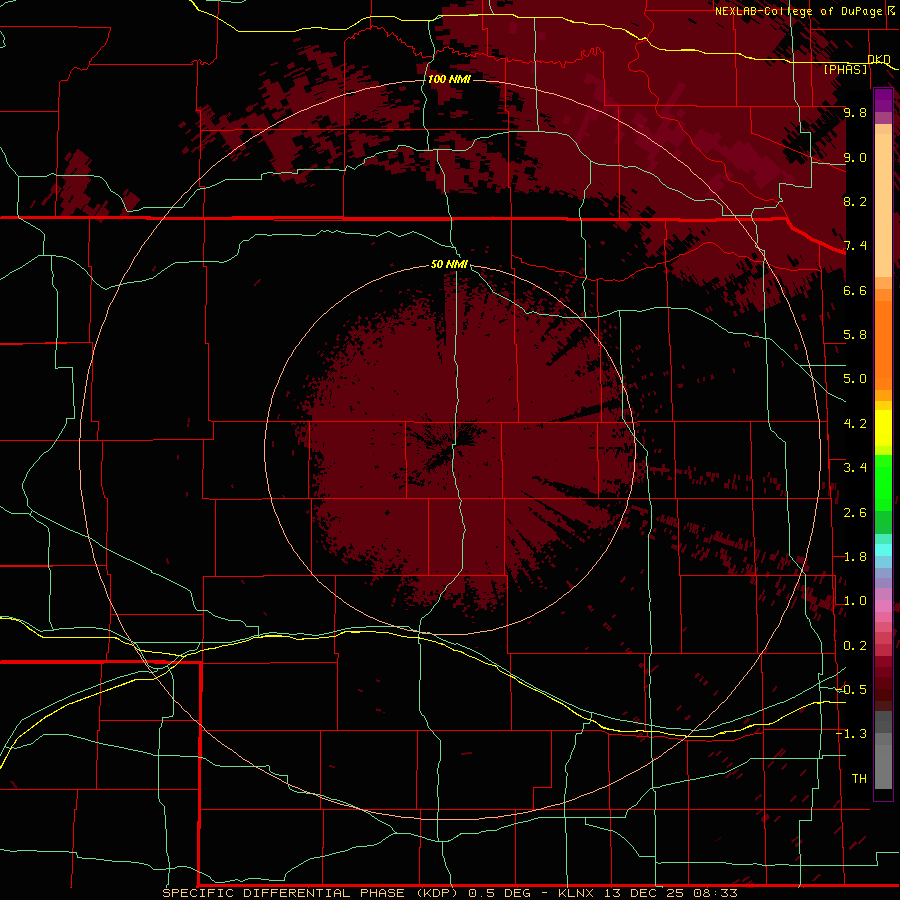Select the 3.4 scale value
Screen dimensions: 900x900
855,468
